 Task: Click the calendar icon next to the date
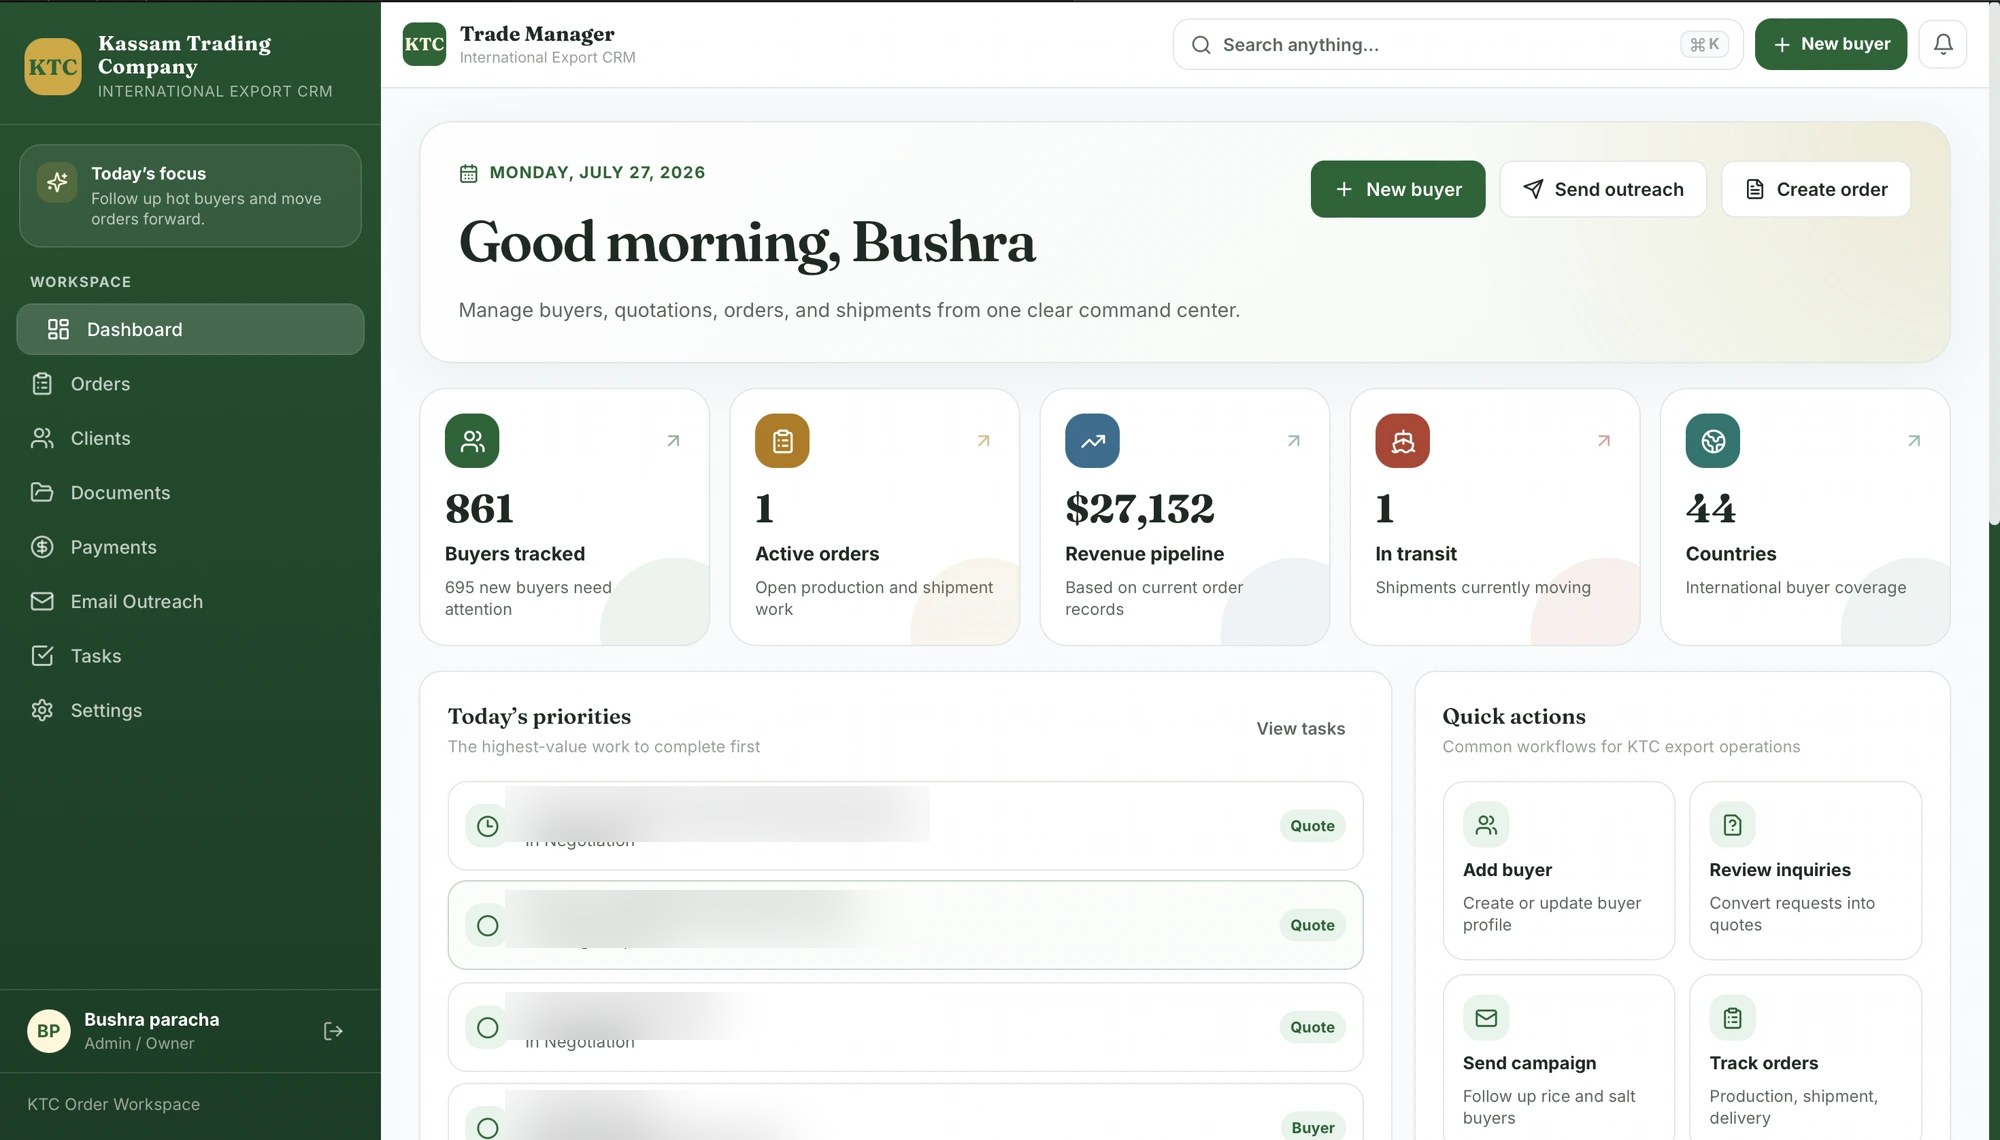[x=468, y=173]
